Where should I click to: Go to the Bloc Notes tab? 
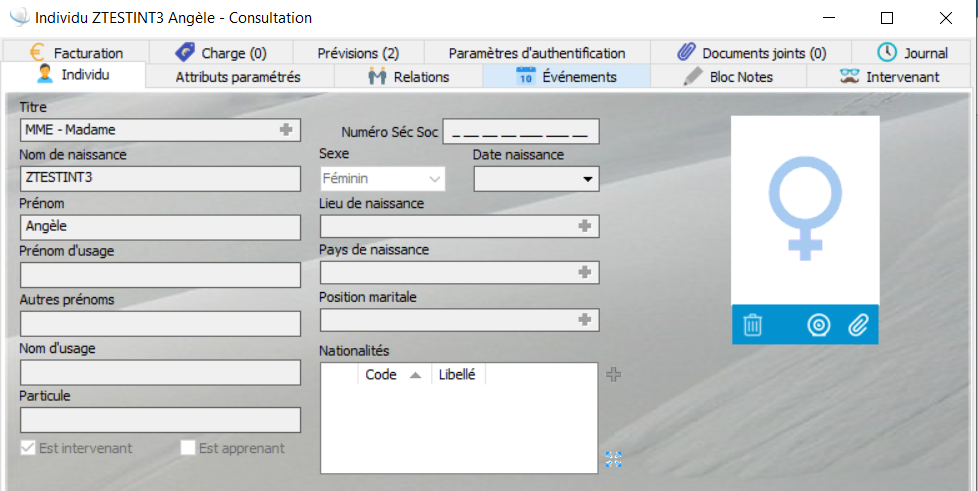[x=728, y=76]
